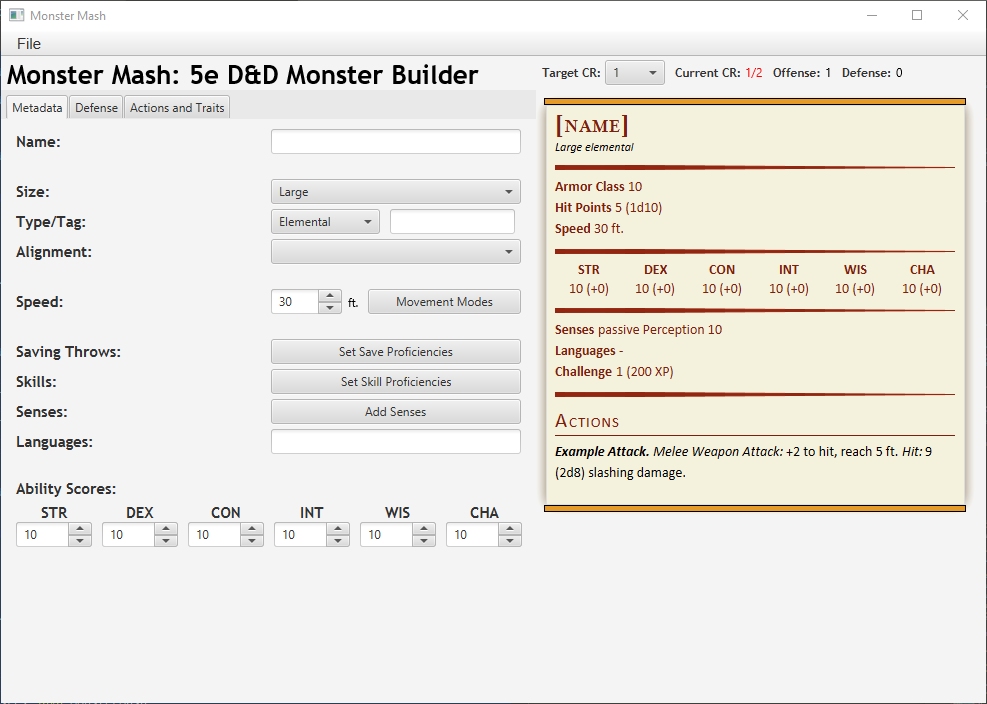Click the Monster Mash app icon in title bar
The height and width of the screenshot is (704, 987).
tap(16, 15)
